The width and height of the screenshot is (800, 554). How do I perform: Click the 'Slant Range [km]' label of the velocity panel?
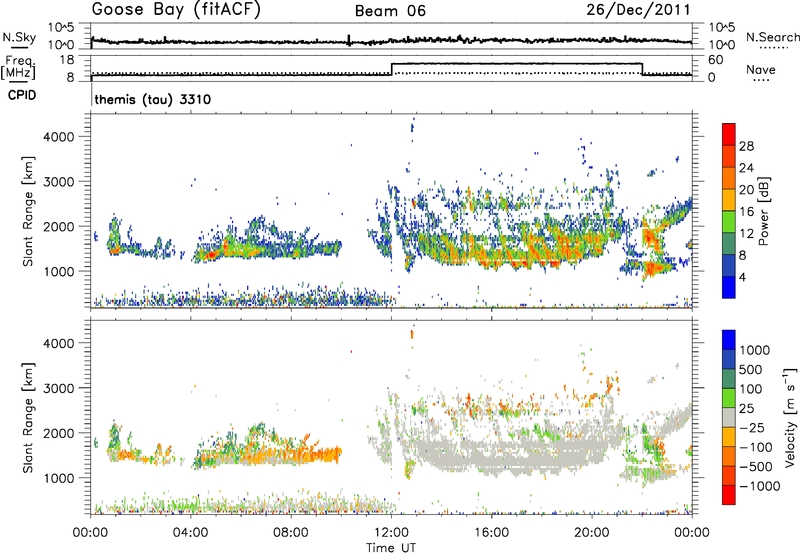click(x=28, y=417)
